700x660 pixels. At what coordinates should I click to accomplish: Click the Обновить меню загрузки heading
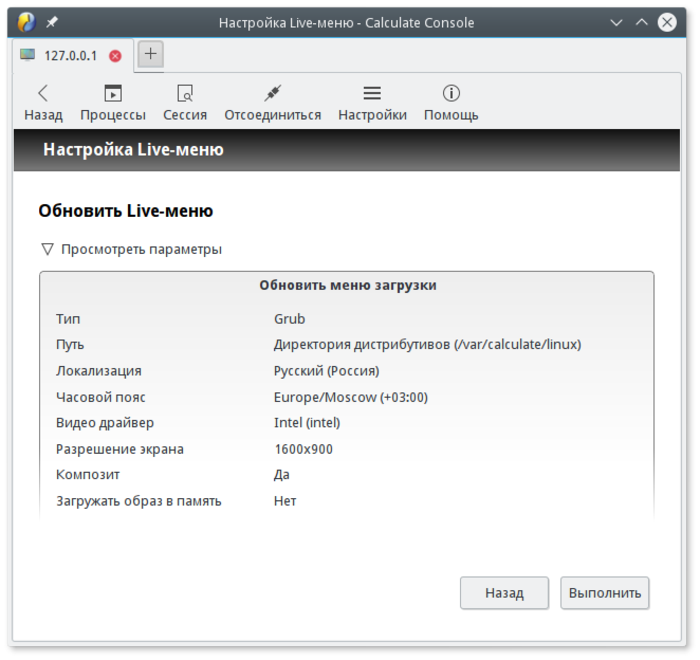(348, 285)
